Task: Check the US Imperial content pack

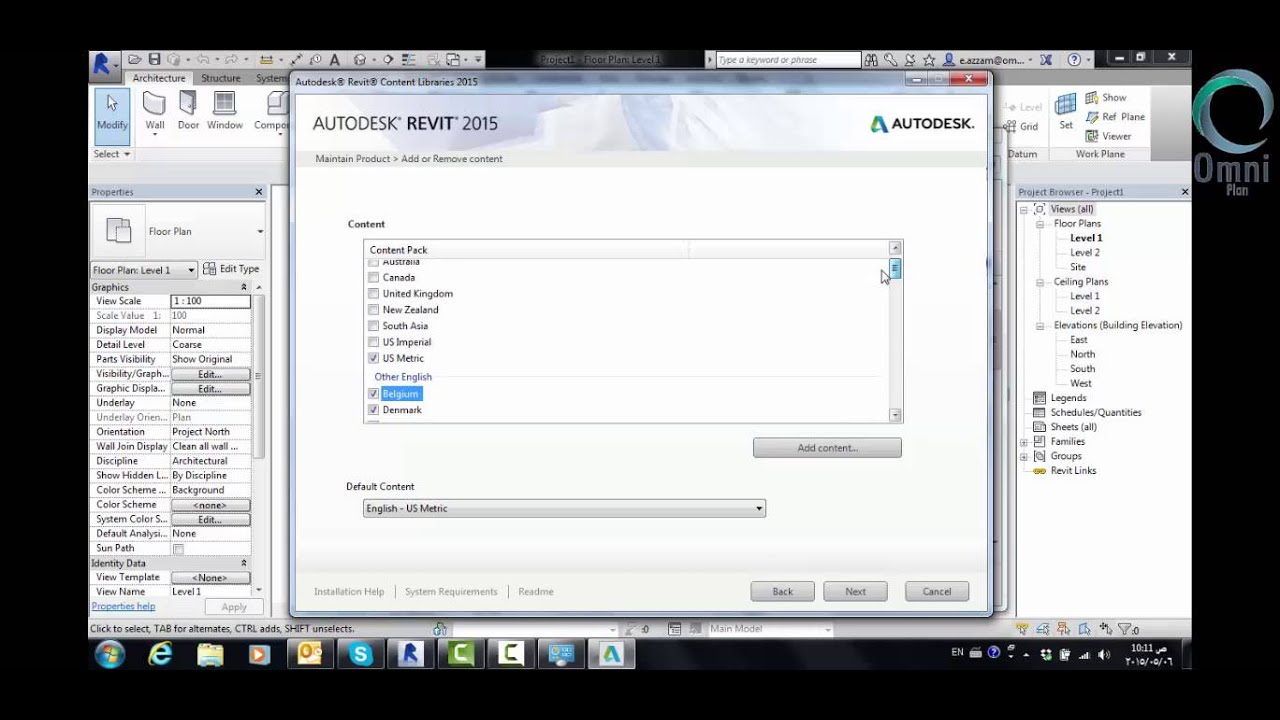Action: pos(374,341)
